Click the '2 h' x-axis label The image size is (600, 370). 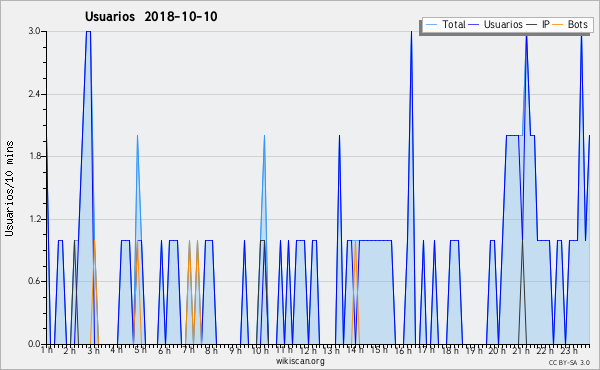(x=70, y=350)
